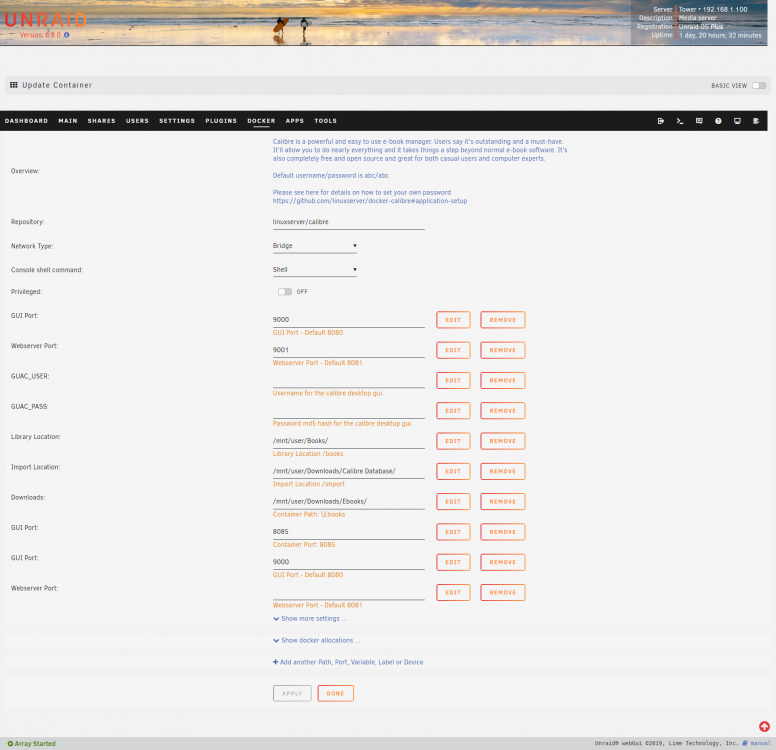Viewport: 776px width, 750px height.
Task: Click the Feedback icon in the nav bar
Action: 699,121
